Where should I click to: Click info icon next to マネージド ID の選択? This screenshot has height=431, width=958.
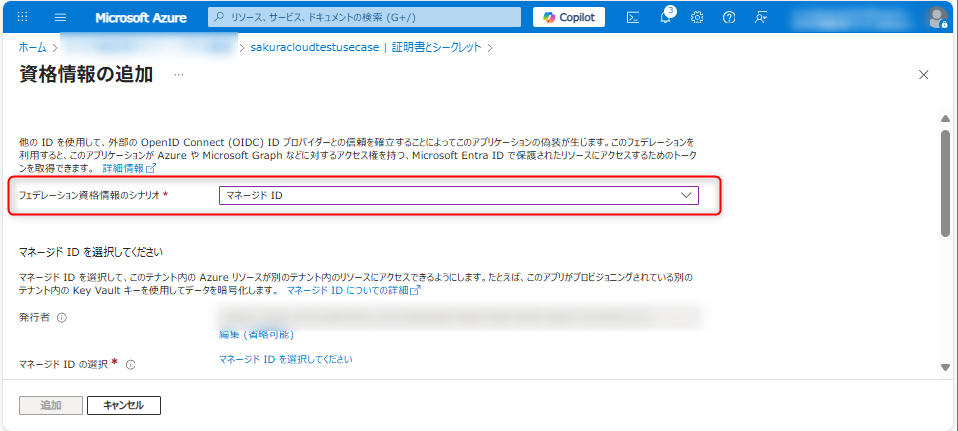click(x=131, y=365)
